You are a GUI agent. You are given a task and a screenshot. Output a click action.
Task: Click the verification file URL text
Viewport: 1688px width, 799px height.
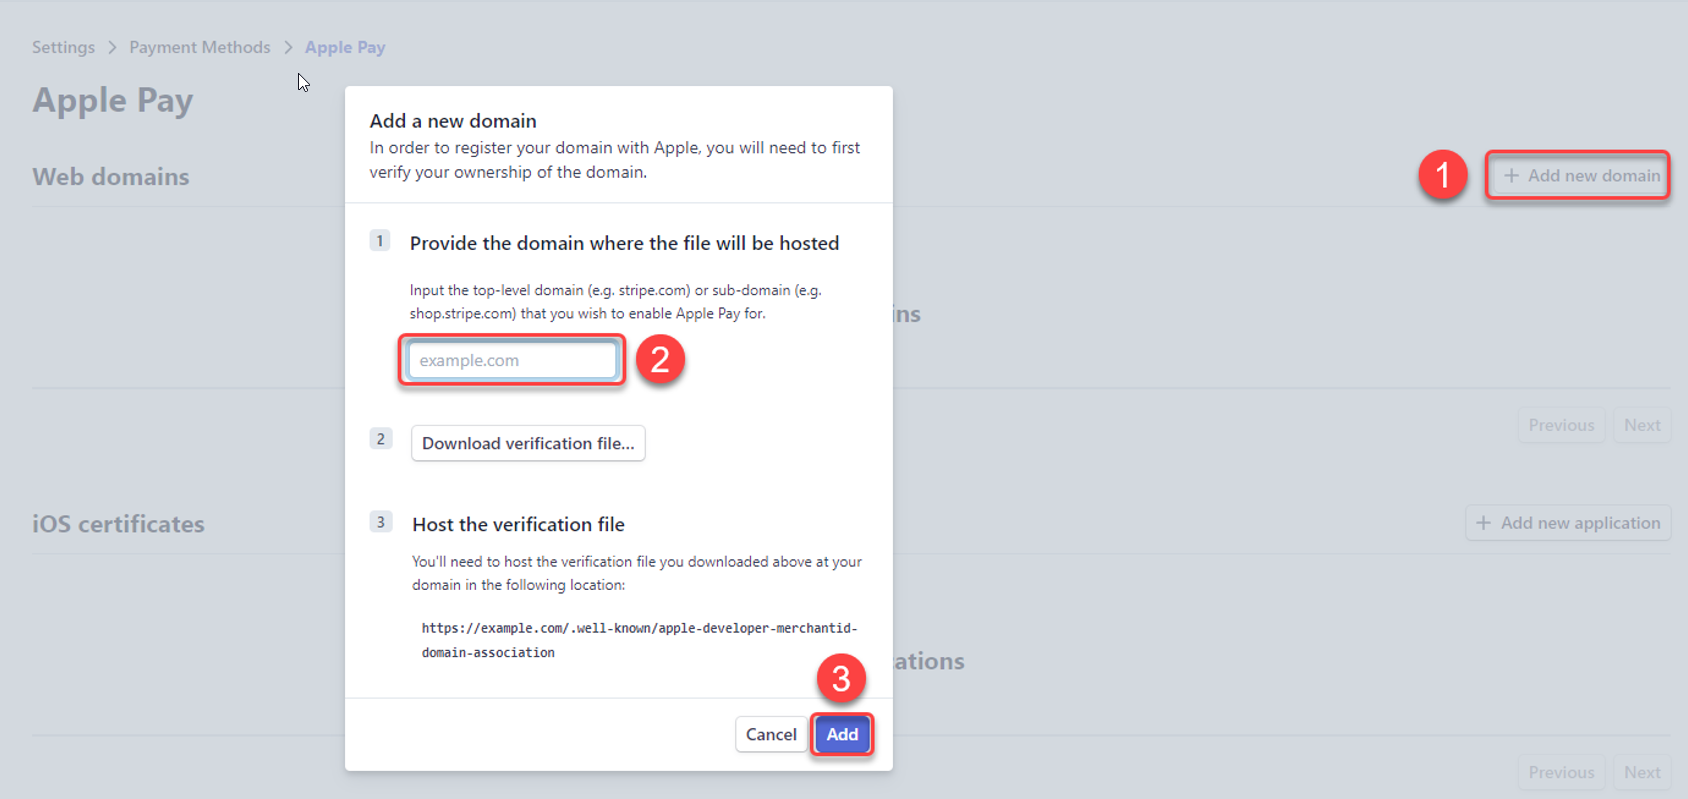tap(639, 640)
